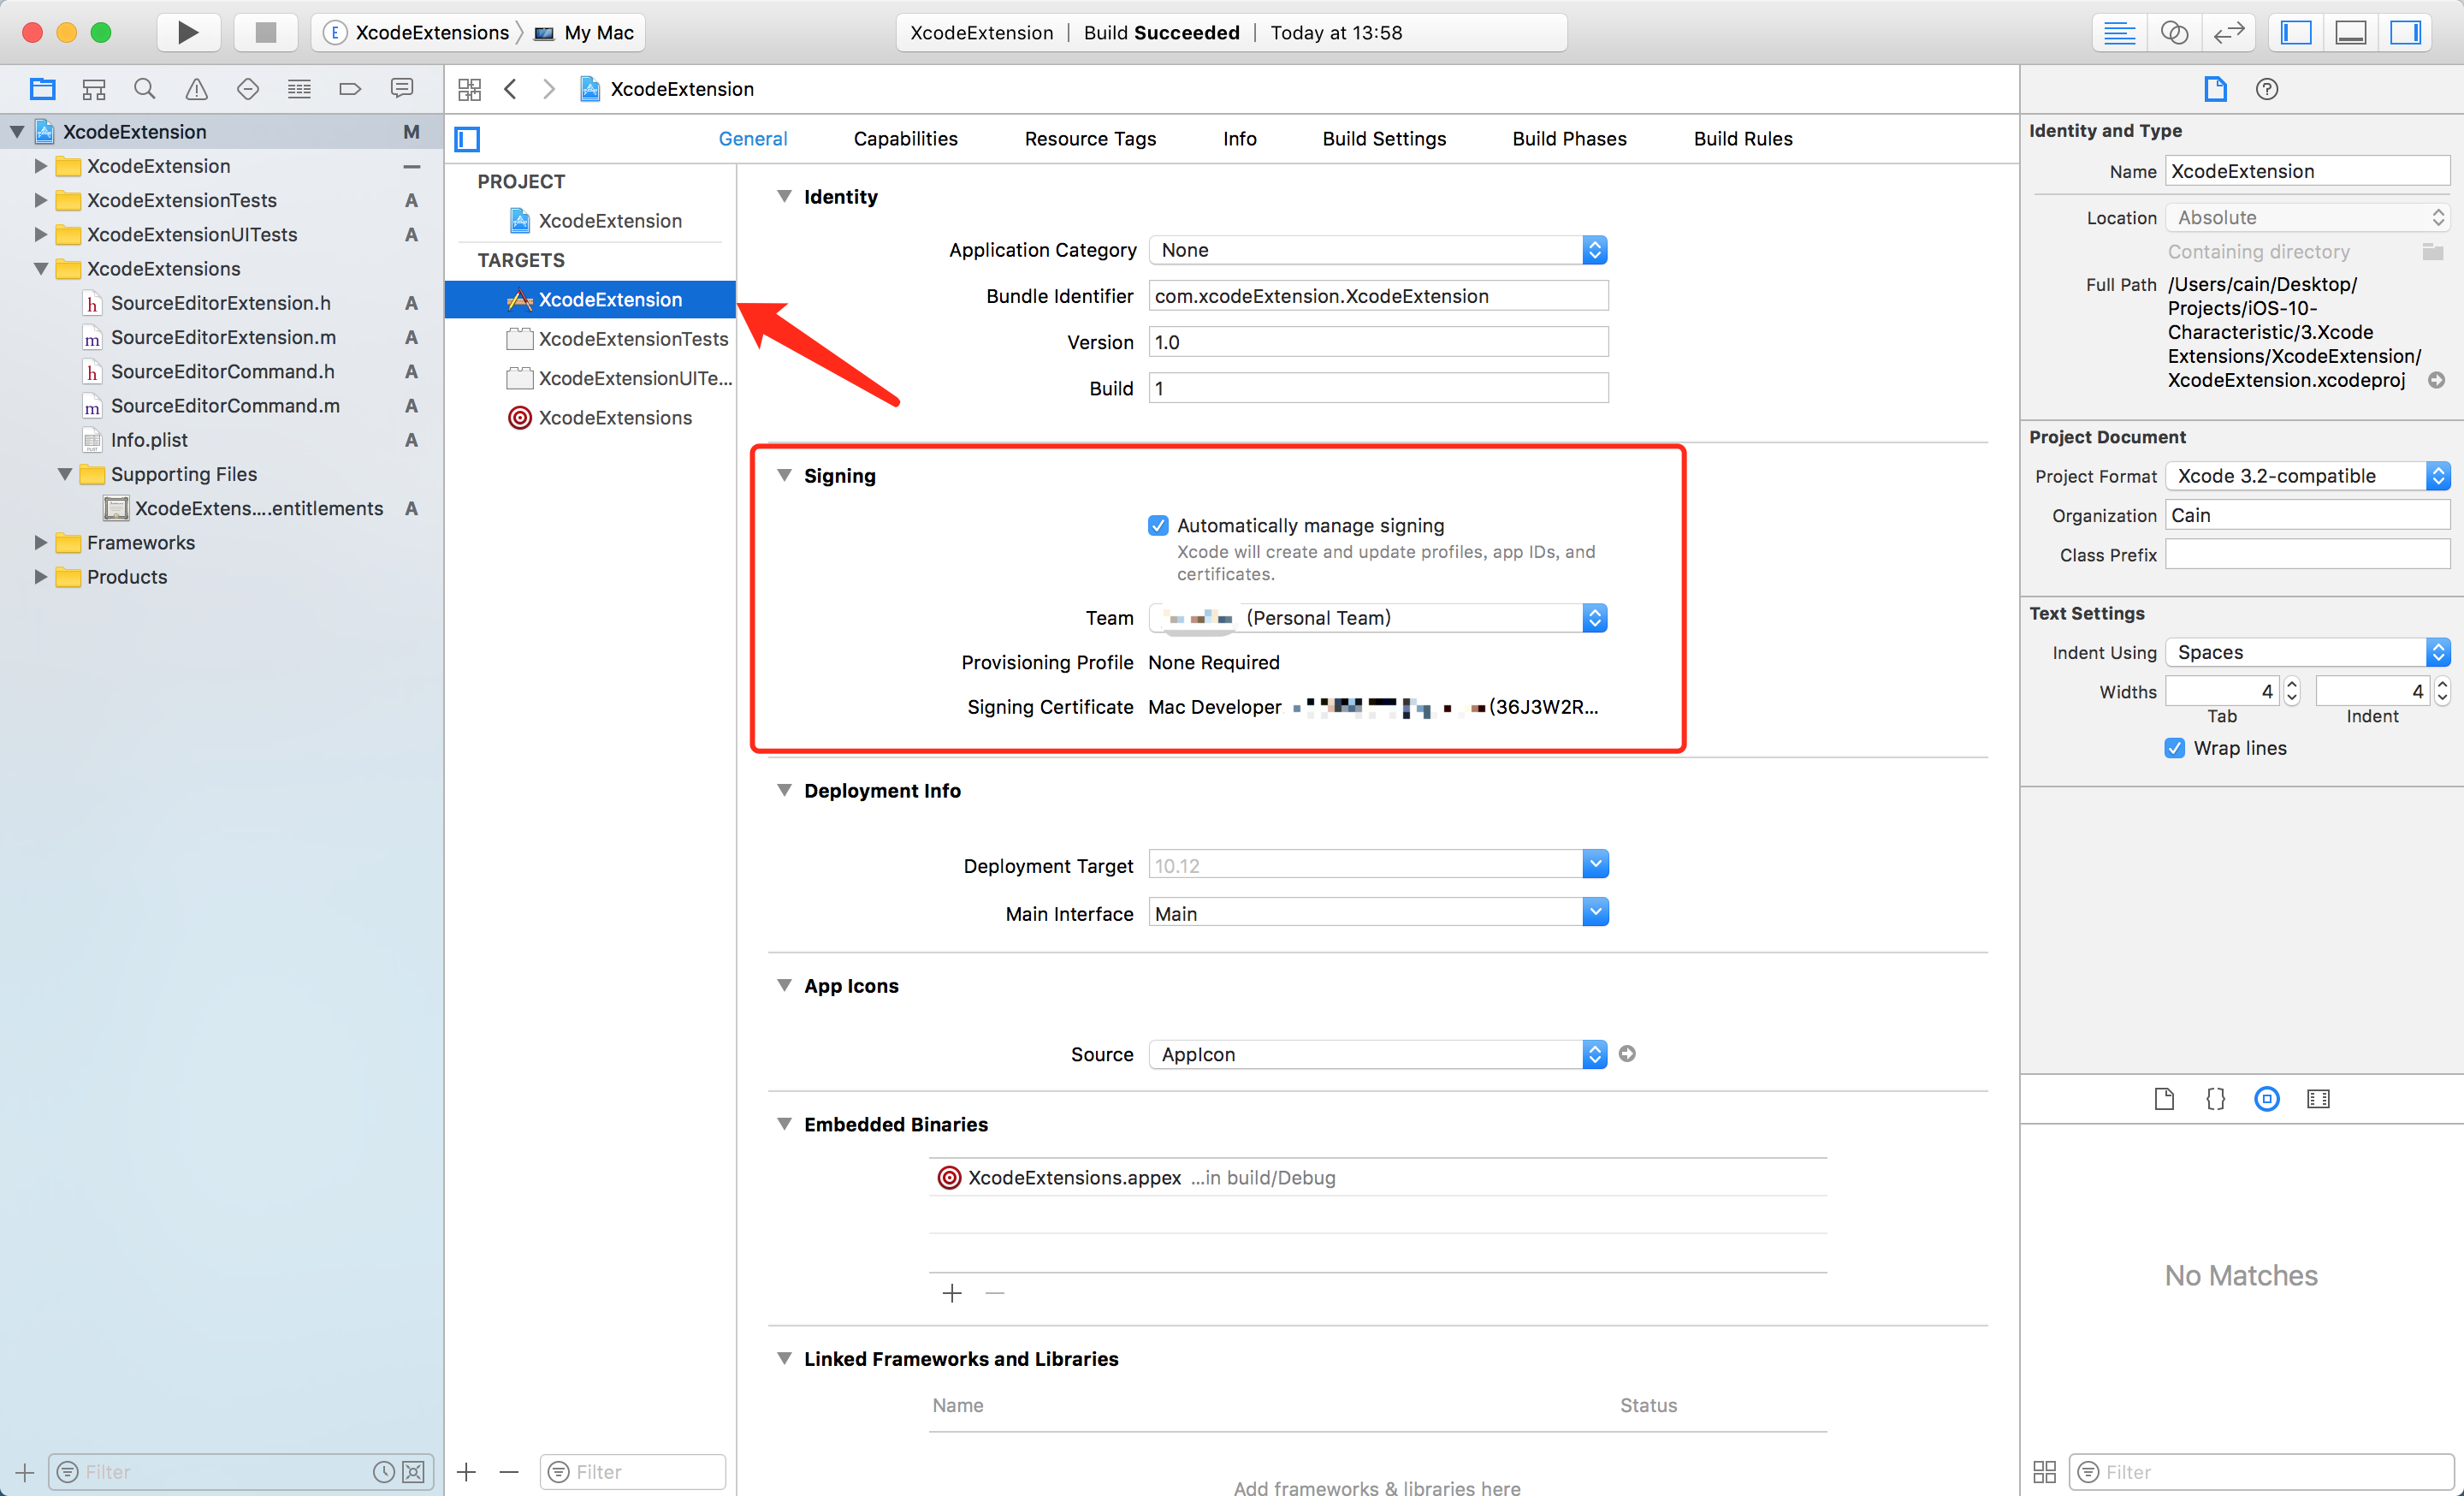Screen dimensions: 2464x1496
Task: Expand the Frameworks folder
Action: 40,542
